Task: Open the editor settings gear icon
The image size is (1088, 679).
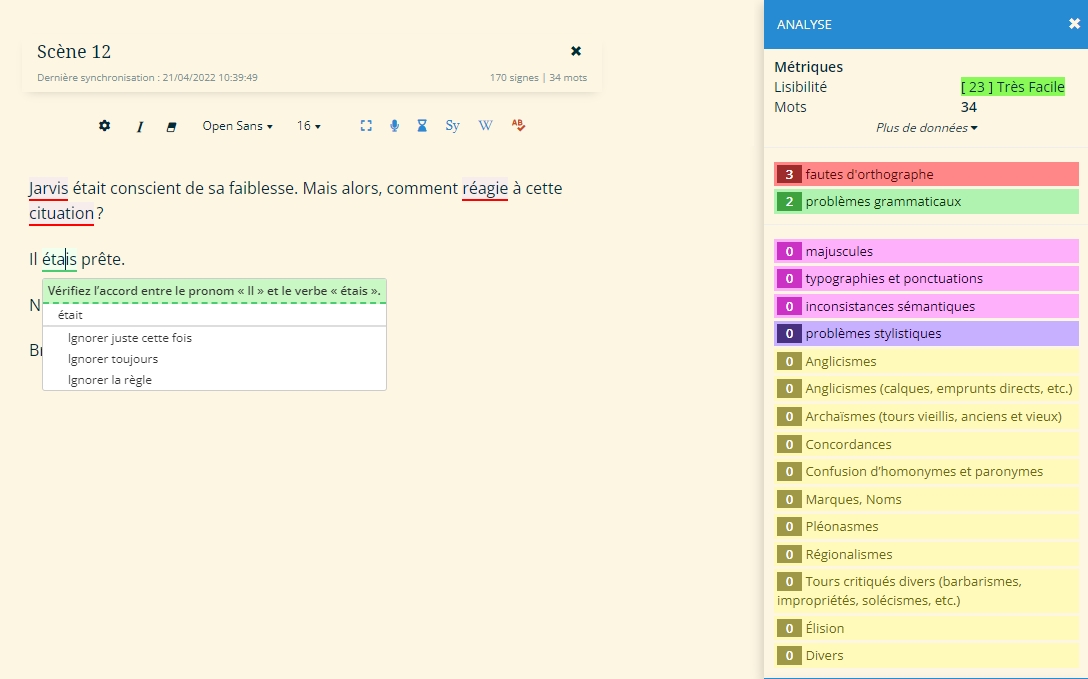Action: [x=104, y=126]
